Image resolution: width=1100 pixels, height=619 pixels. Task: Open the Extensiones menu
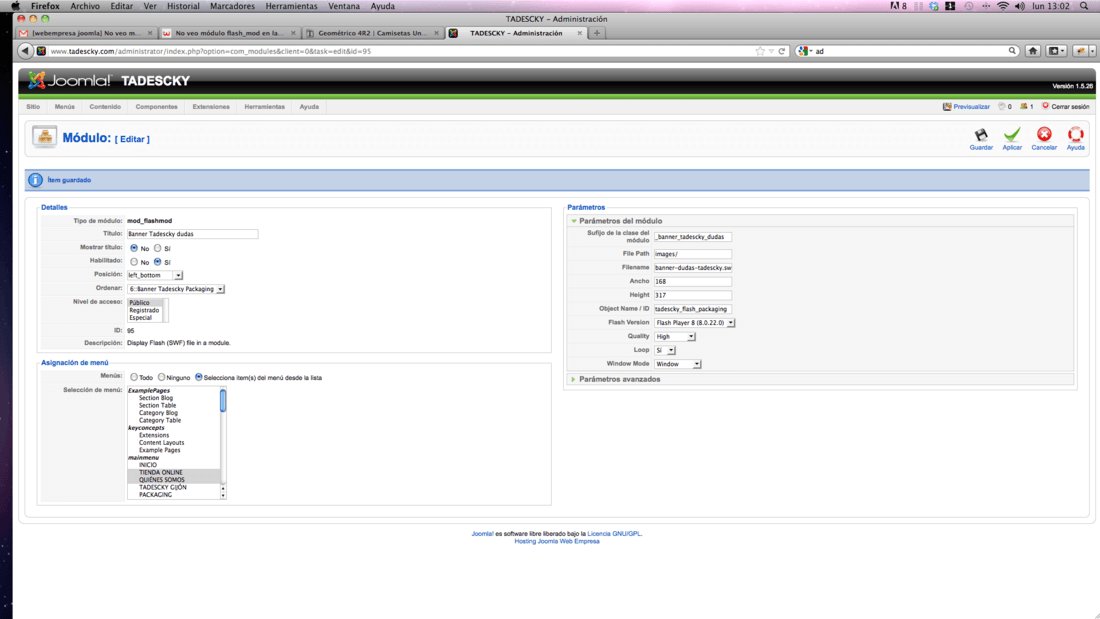coord(211,107)
